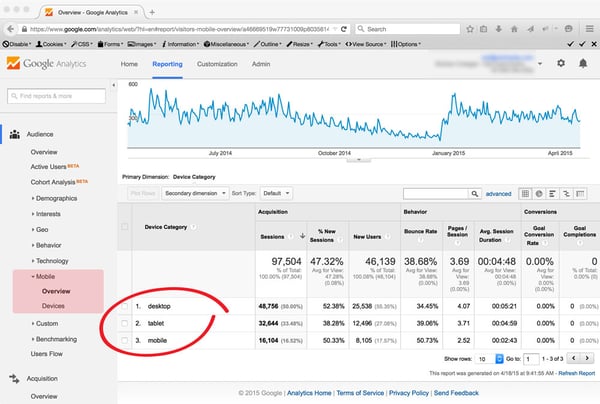Open the Secondary dimension dropdown
600x404 pixels.
point(195,193)
